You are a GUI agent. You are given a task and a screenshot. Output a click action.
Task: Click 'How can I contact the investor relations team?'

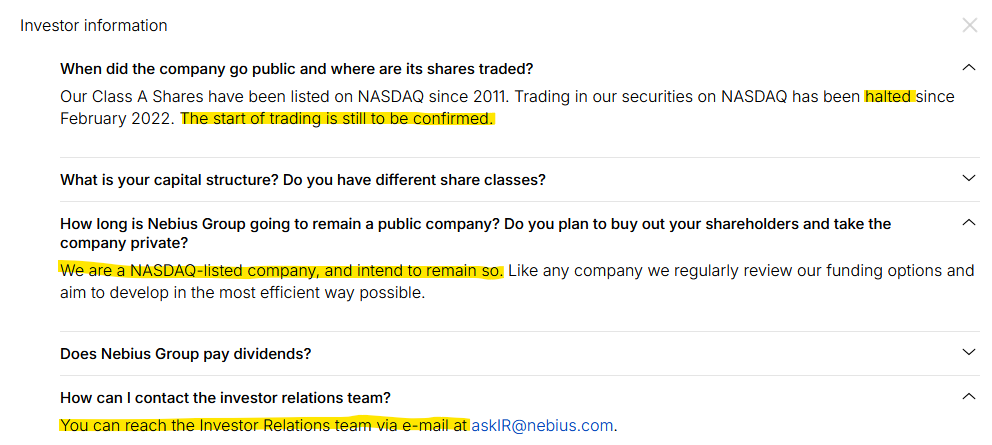[225, 398]
